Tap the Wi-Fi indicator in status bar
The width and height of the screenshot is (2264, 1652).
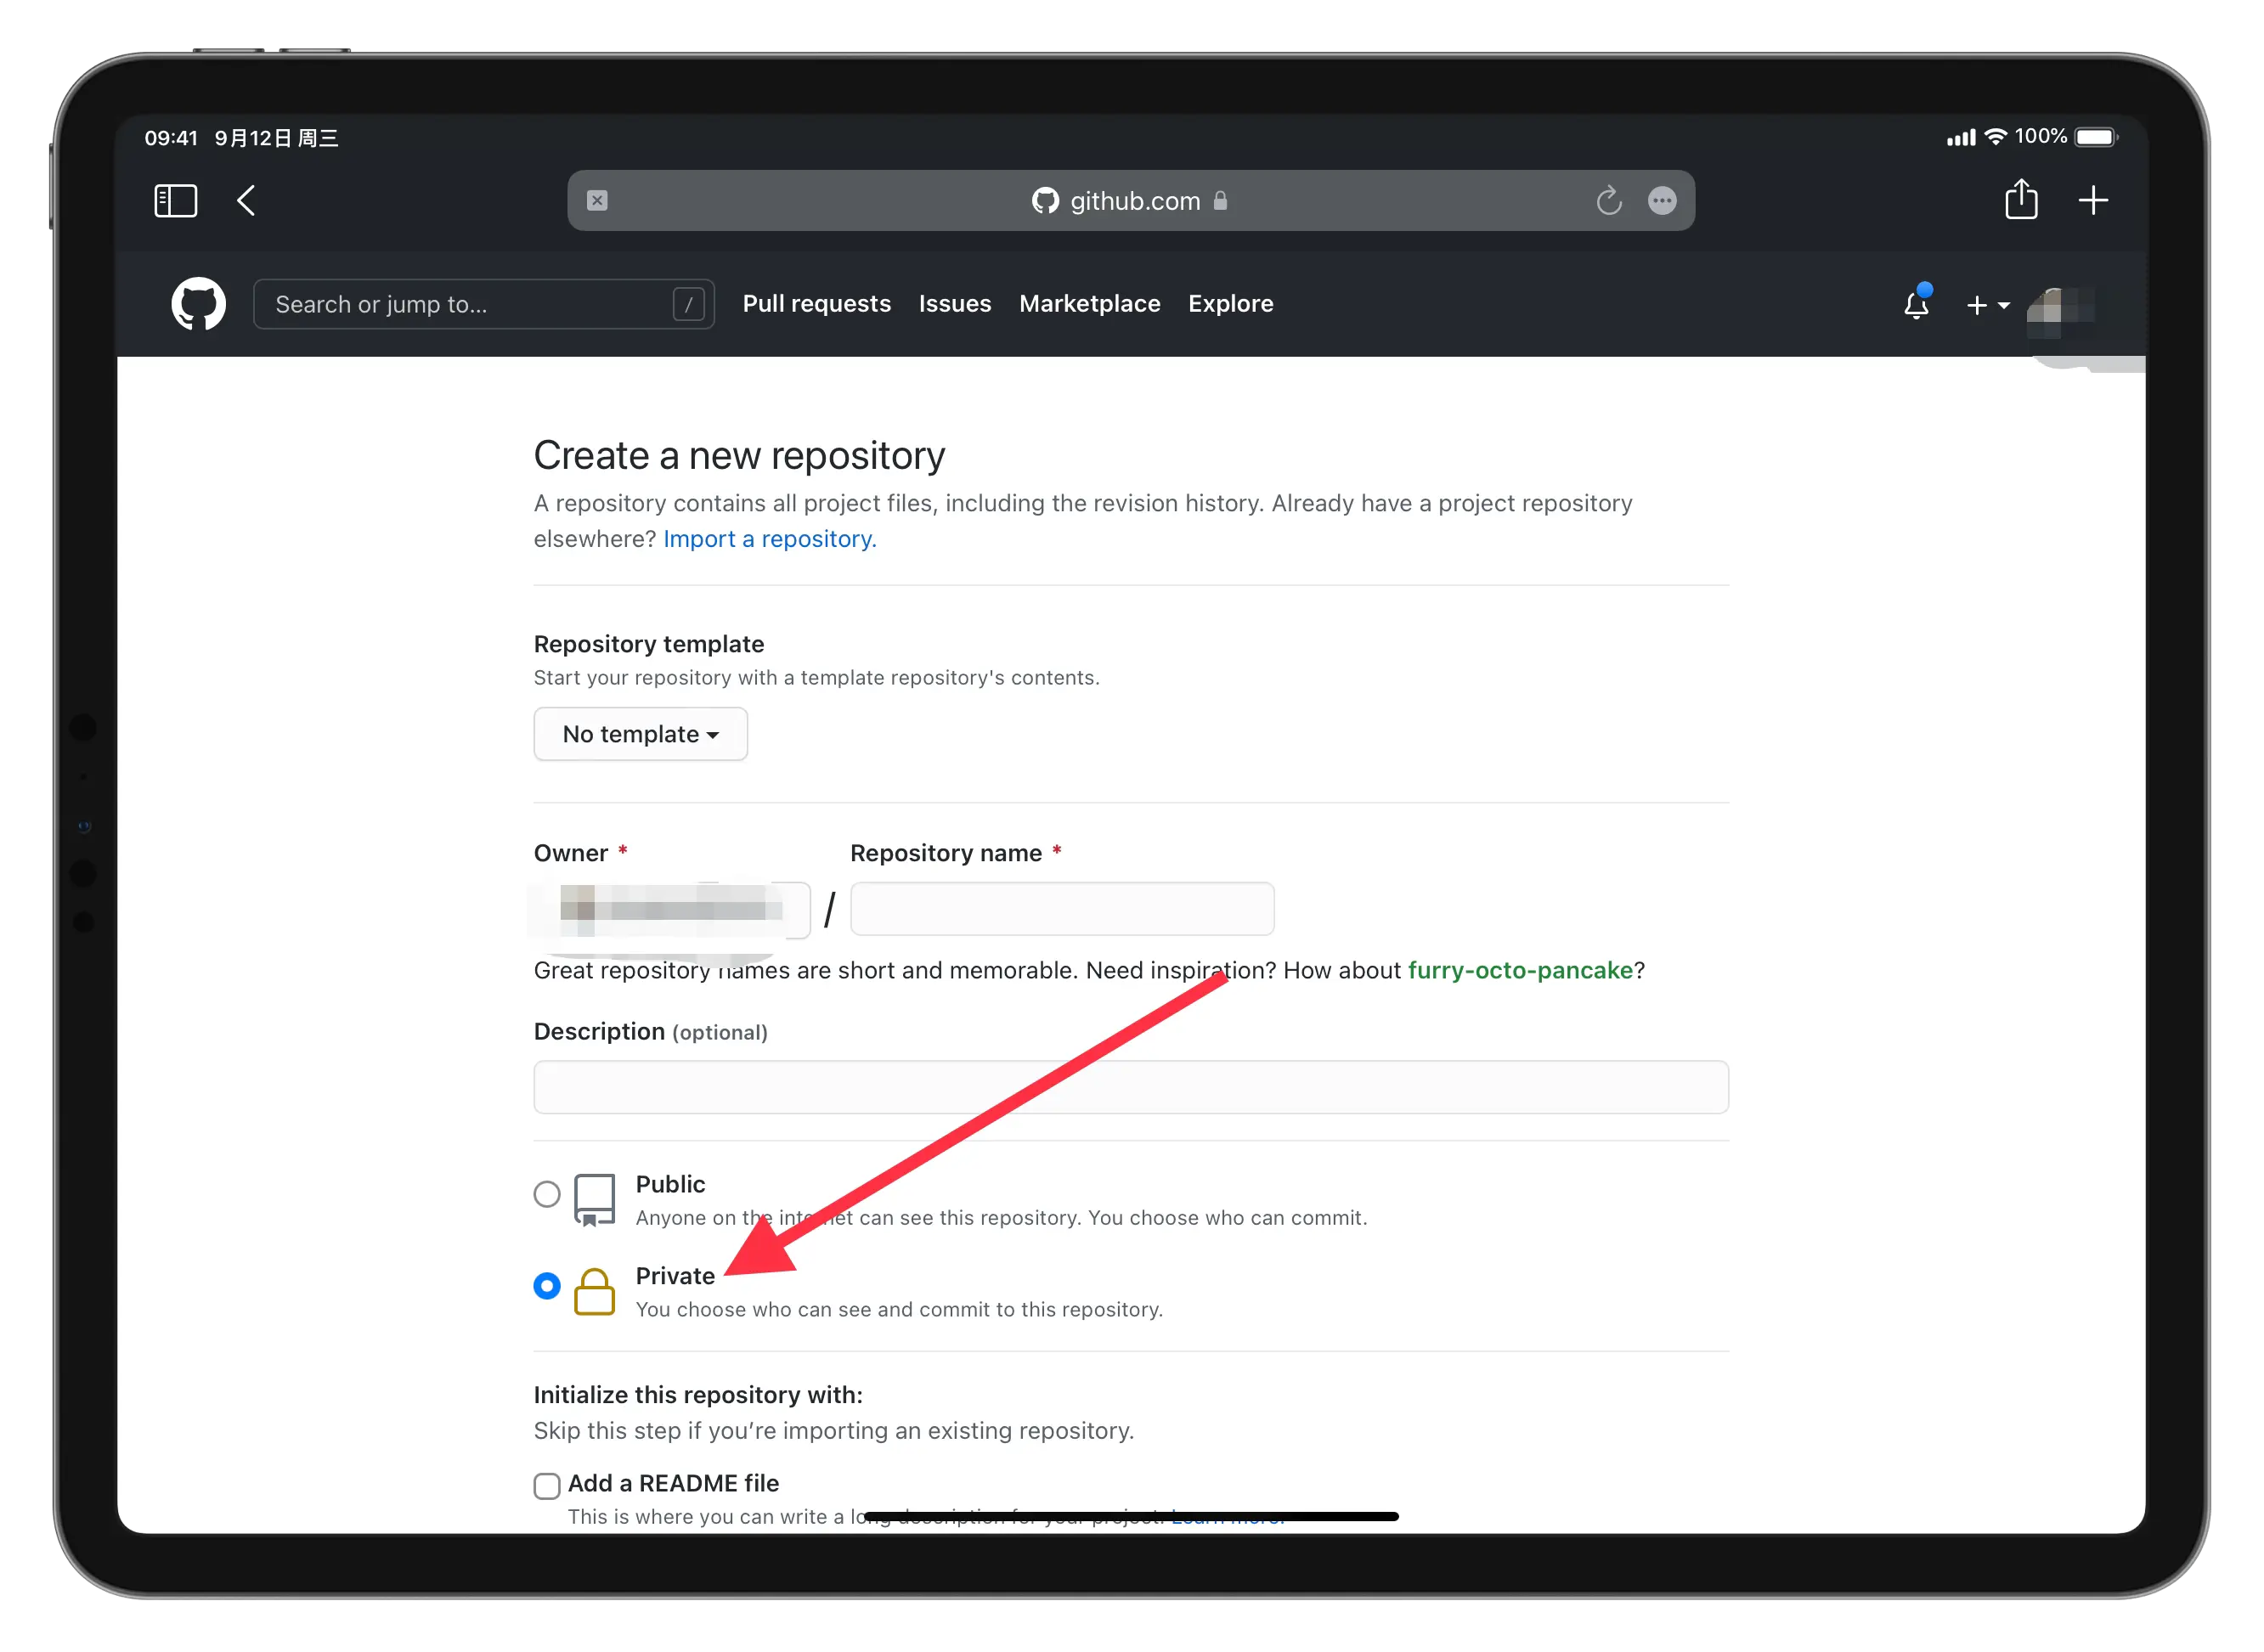1996,137
